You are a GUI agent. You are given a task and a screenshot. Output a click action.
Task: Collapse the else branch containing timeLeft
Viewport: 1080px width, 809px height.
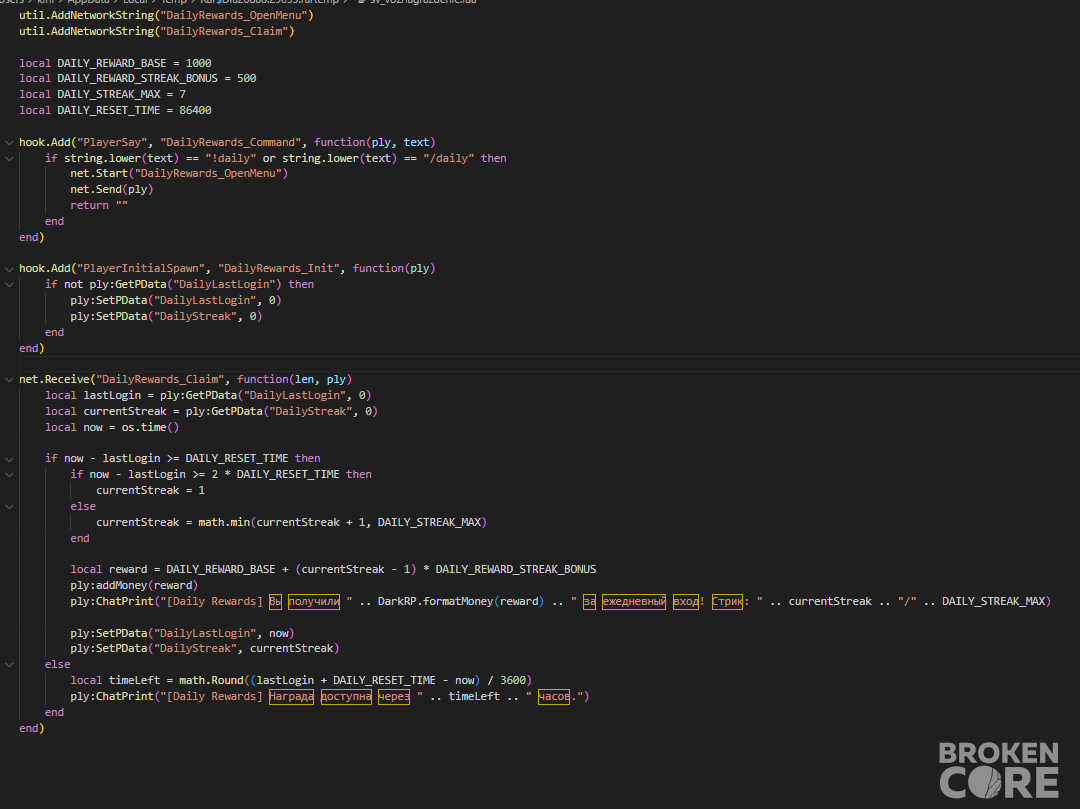pyautogui.click(x=9, y=664)
